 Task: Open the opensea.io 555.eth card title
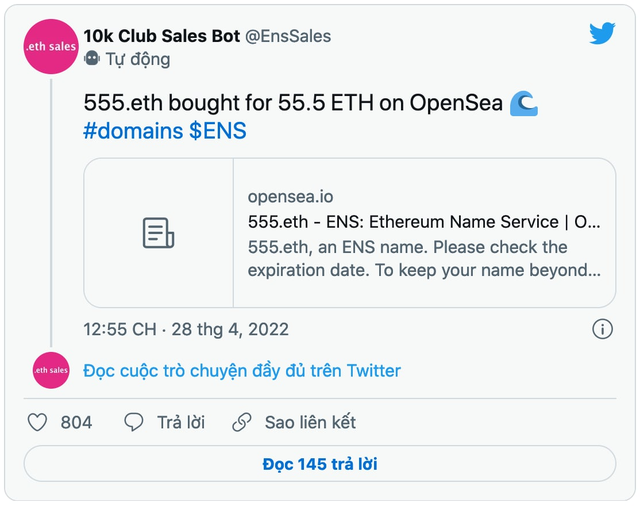[x=424, y=222]
